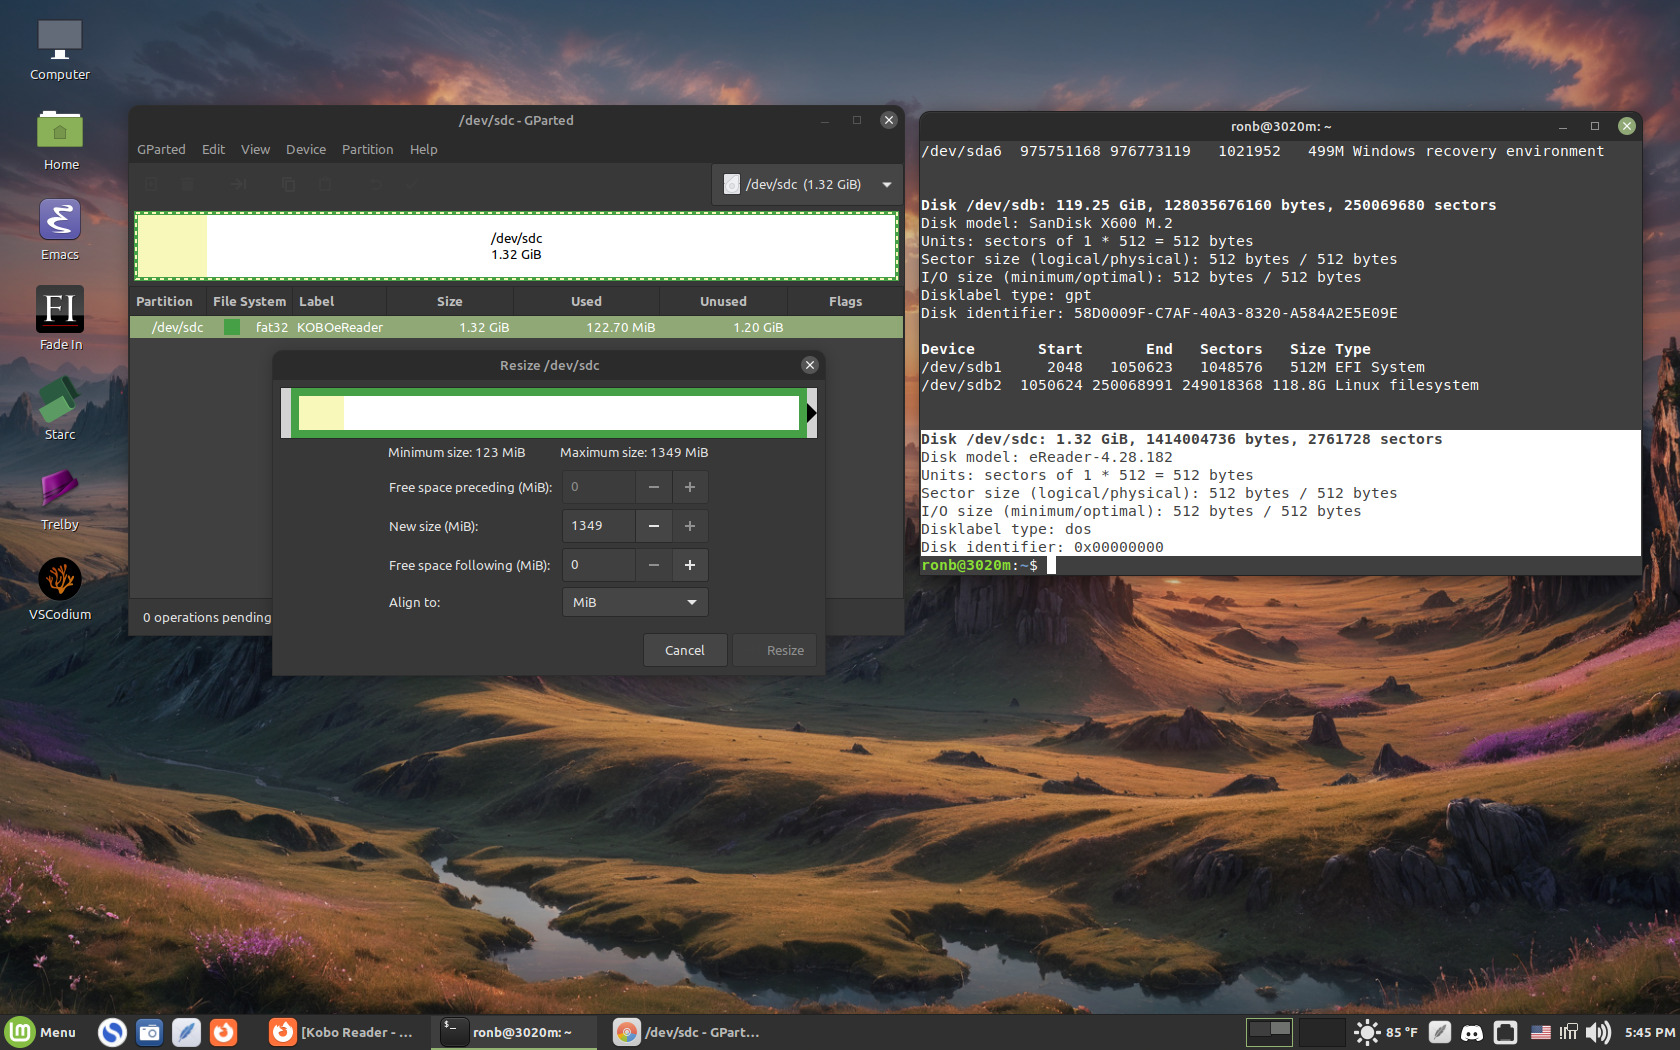
Task: Click the green fat32 color square
Action: (232, 327)
